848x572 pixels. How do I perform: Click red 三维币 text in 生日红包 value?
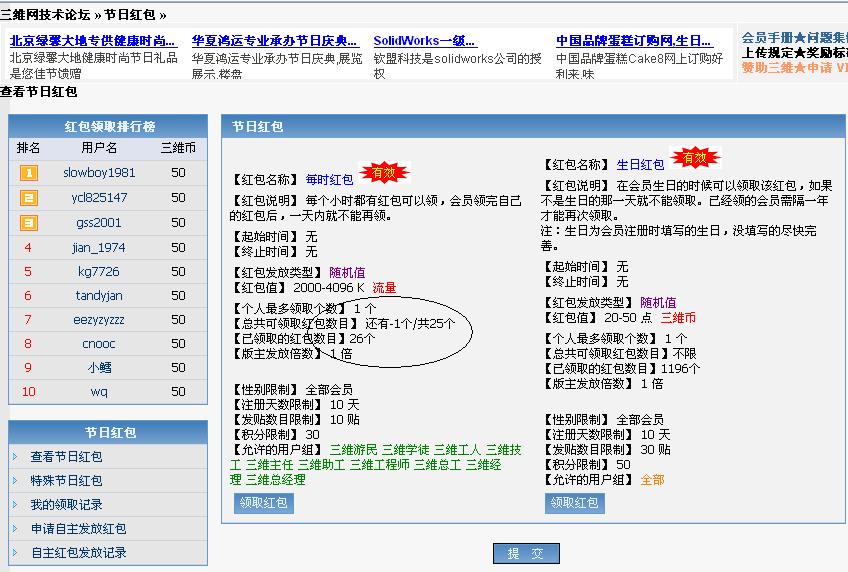click(678, 317)
